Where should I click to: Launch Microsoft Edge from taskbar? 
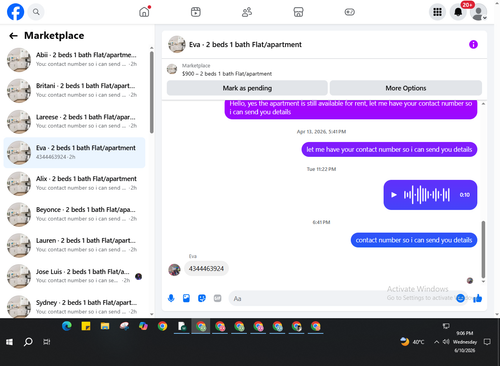[67, 326]
